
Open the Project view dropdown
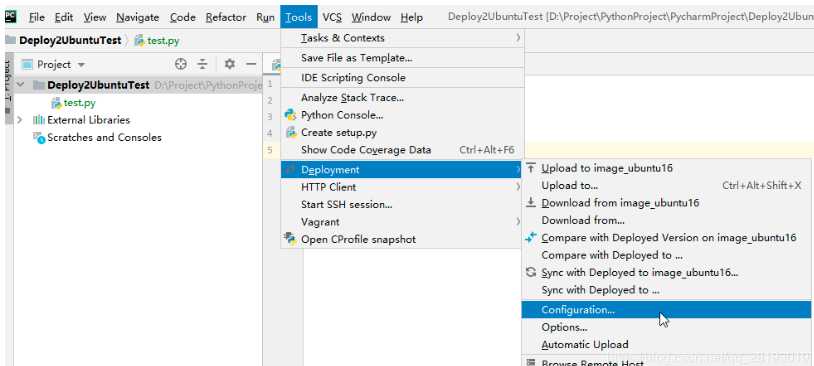[81, 65]
